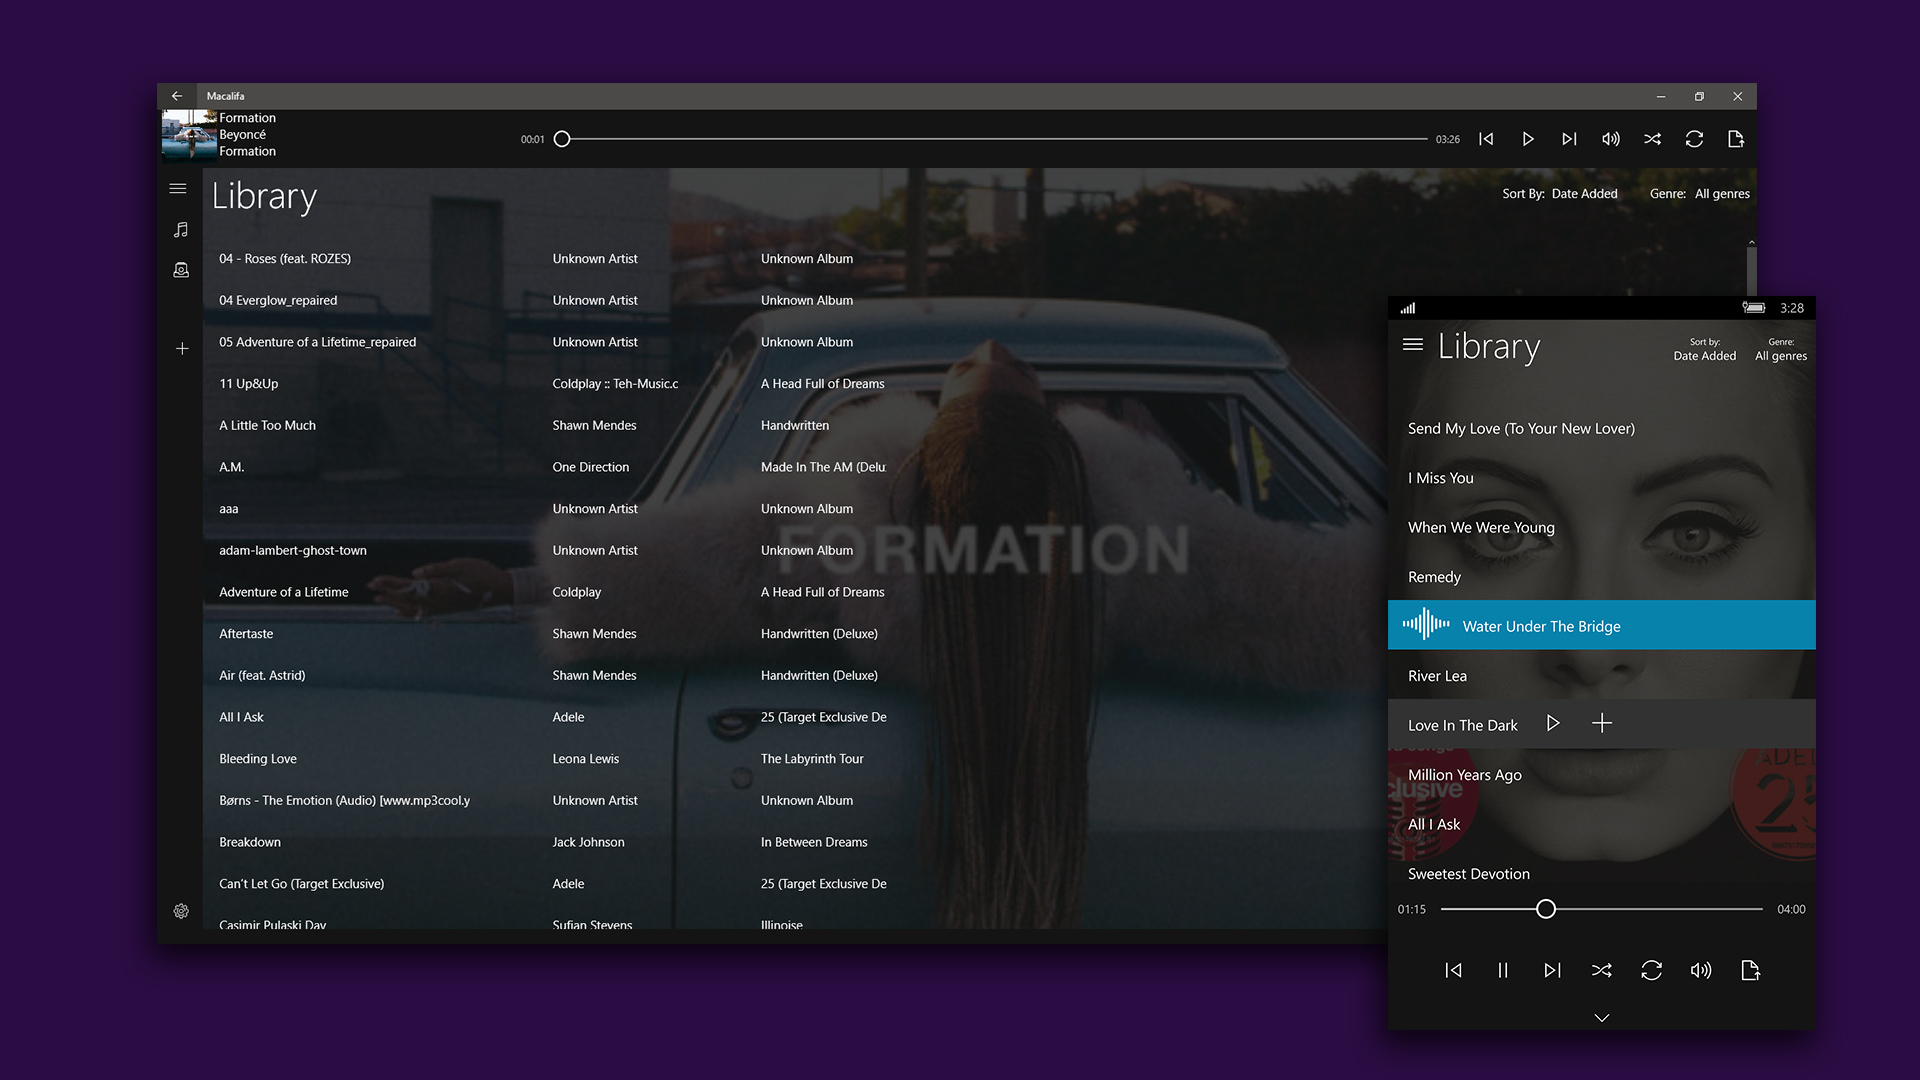Open the playlist file icon in desktop player
This screenshot has width=1920, height=1080.
1736,139
